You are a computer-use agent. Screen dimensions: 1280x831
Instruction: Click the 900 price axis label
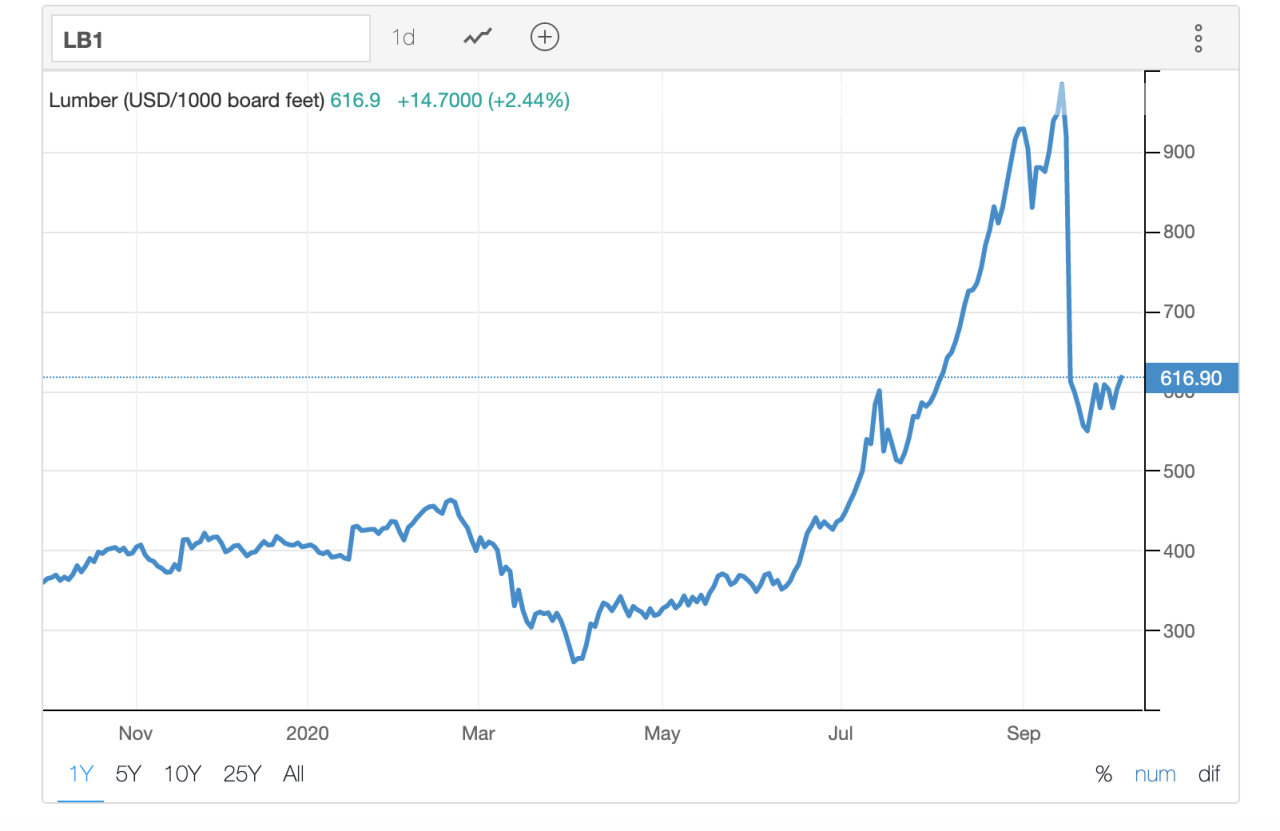(x=1179, y=152)
